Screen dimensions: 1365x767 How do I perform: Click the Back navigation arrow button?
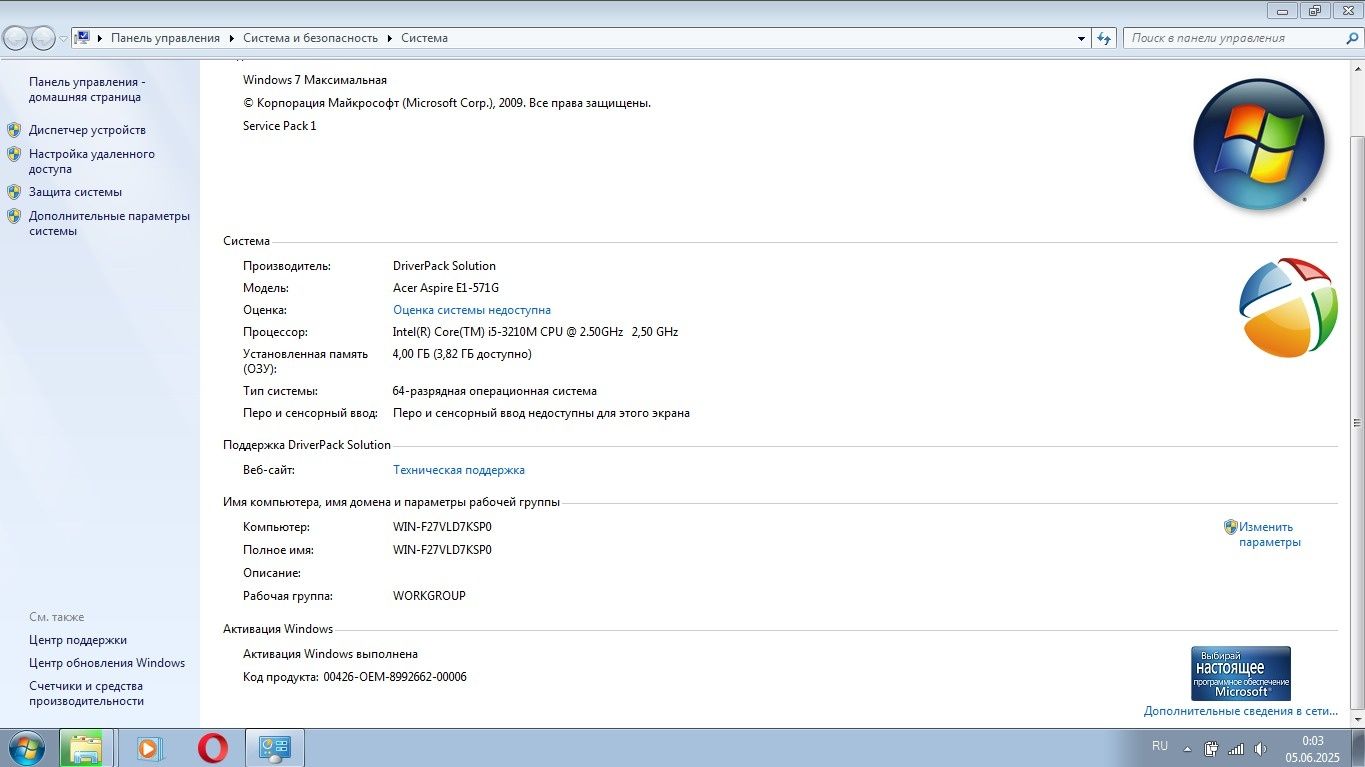pyautogui.click(x=16, y=38)
